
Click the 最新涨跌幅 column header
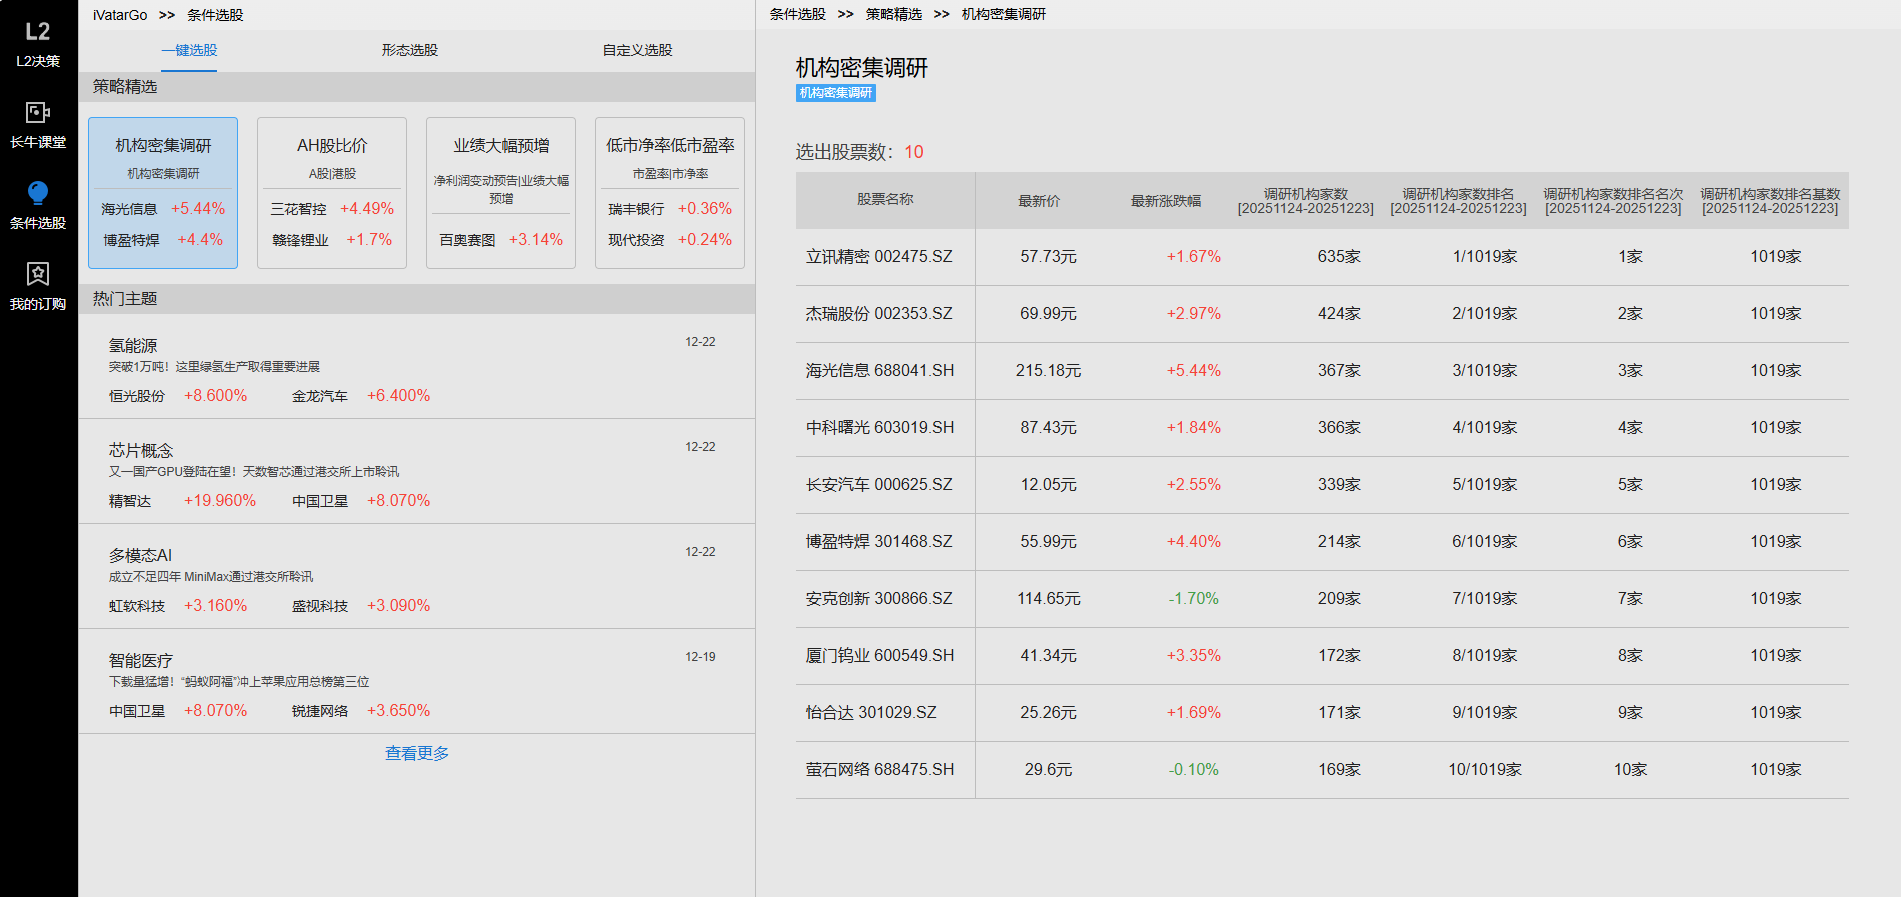(x=1165, y=201)
